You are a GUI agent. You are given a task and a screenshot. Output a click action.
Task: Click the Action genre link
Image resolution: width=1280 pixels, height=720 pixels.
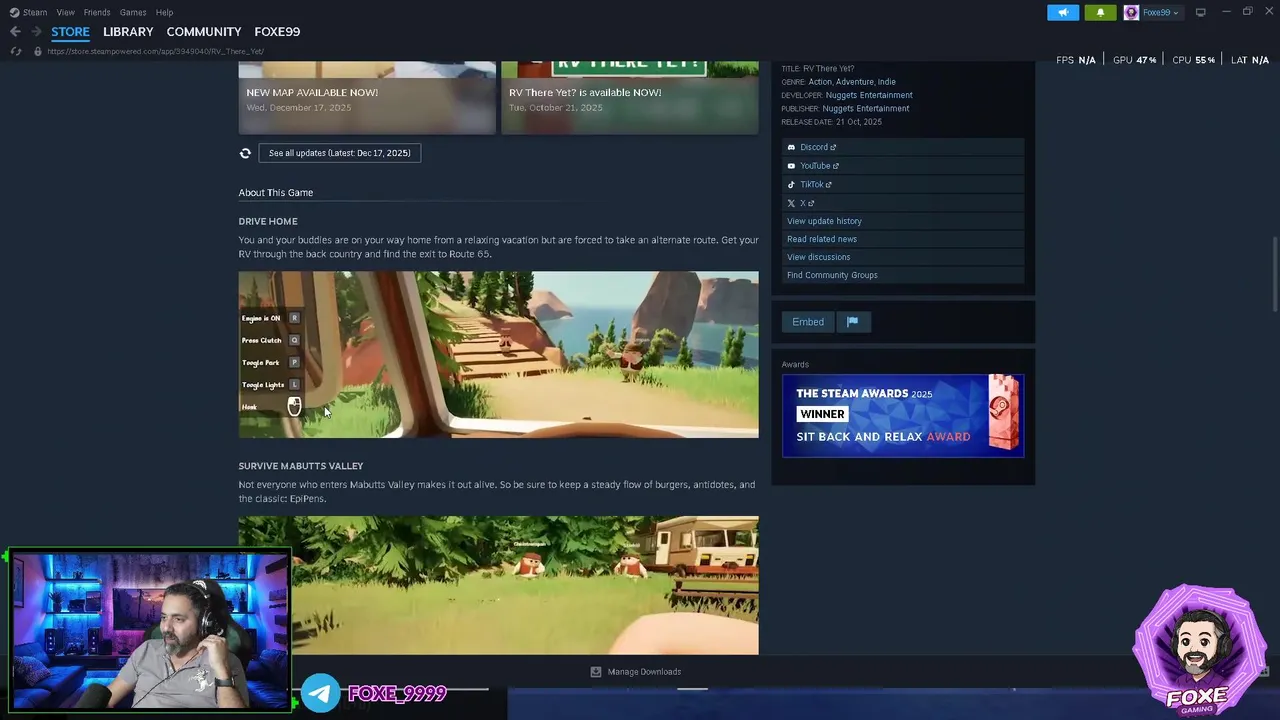pos(820,82)
